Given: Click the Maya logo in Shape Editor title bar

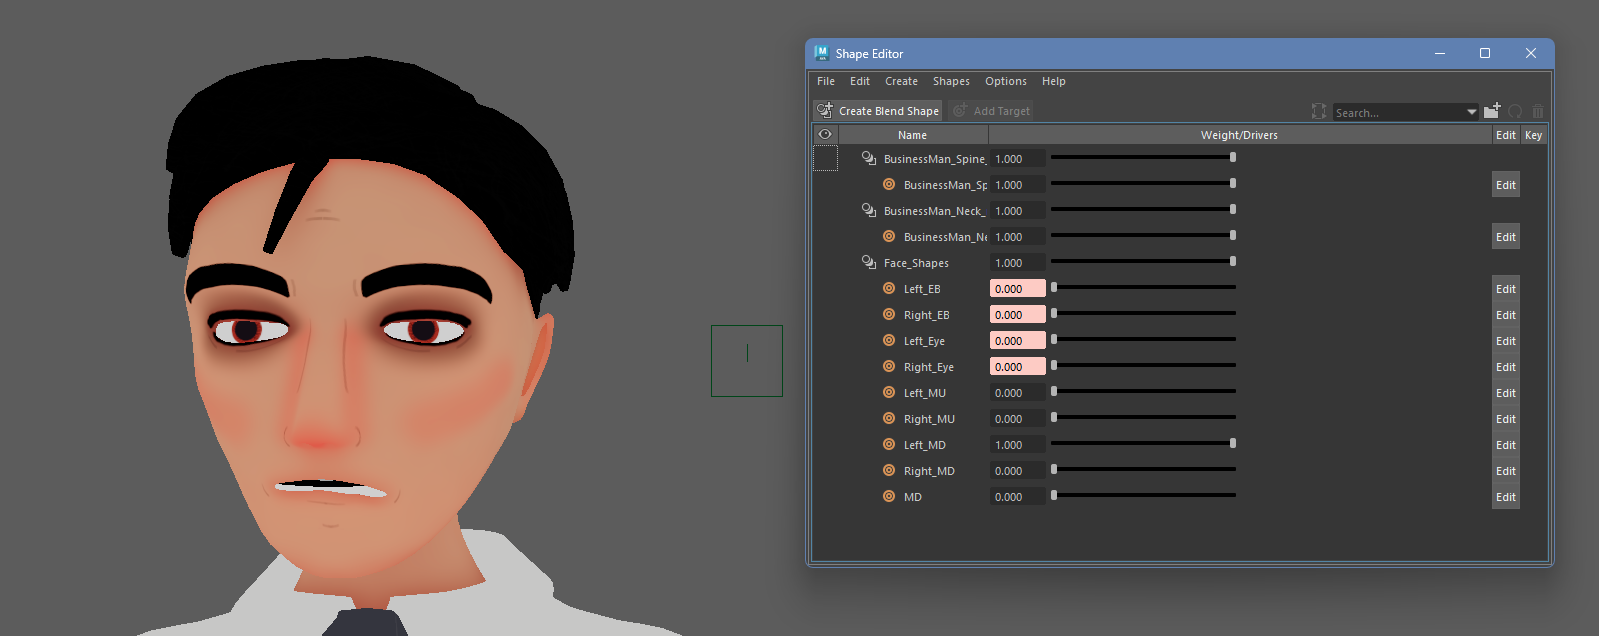Looking at the screenshot, I should [x=821, y=53].
